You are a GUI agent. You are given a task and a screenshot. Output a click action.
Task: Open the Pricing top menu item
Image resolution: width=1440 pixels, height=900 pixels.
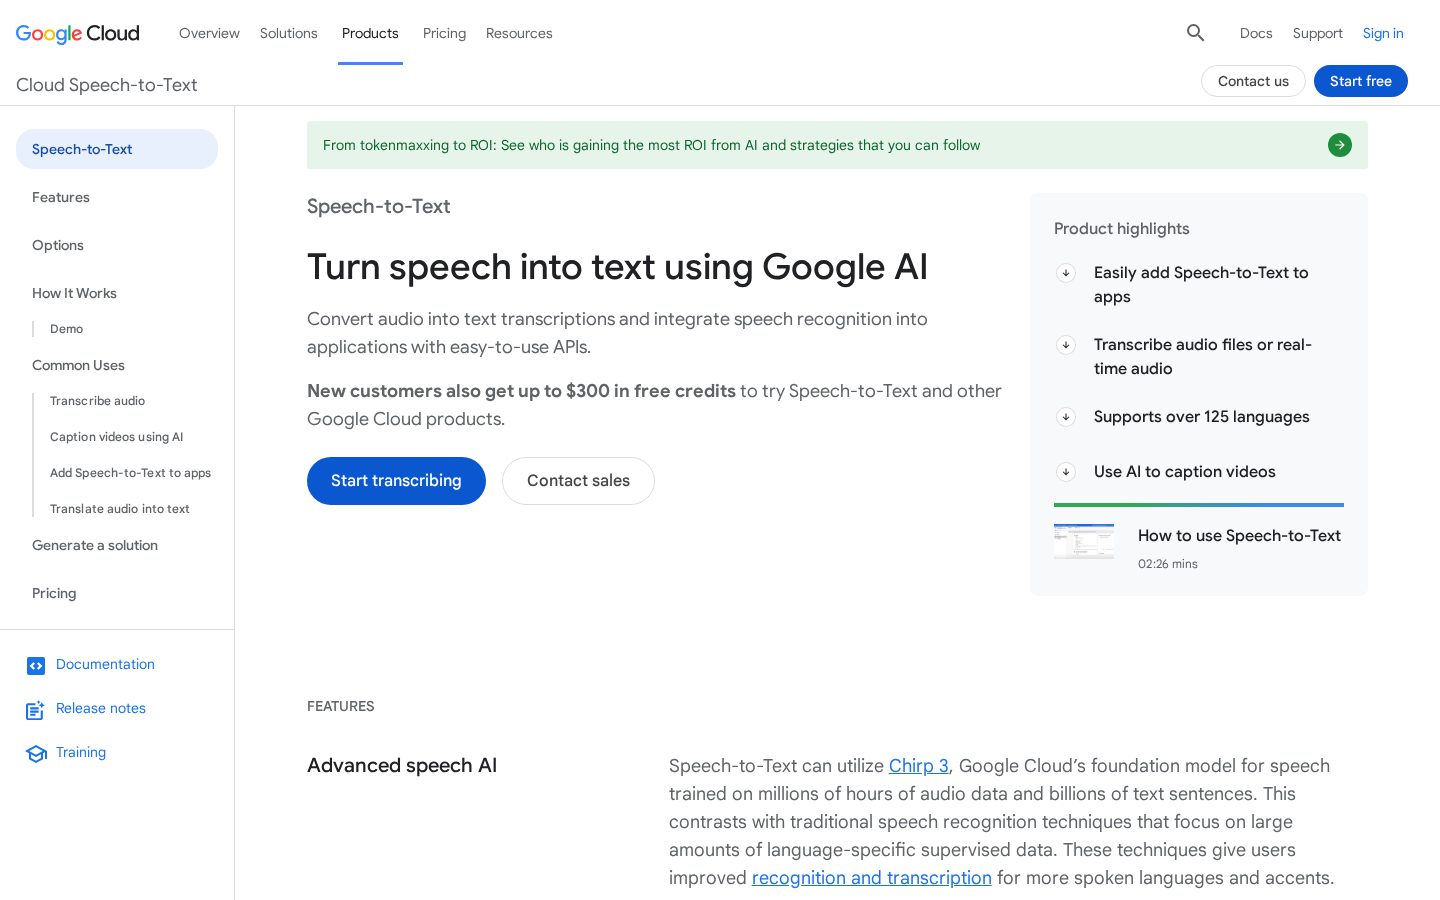[444, 33]
